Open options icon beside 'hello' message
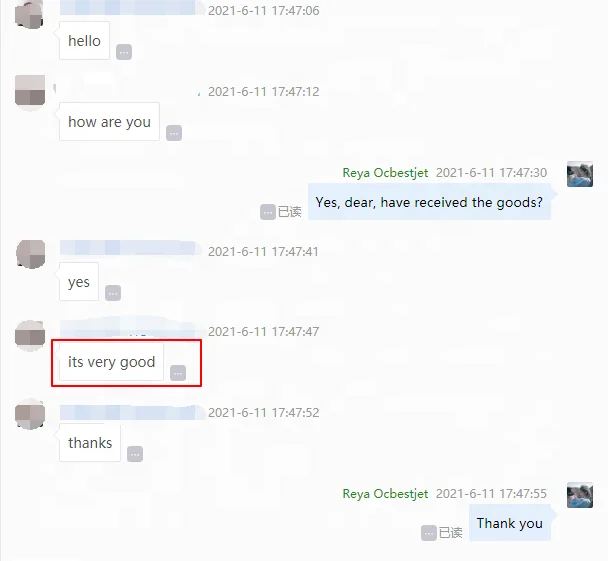Viewport: 608px width, 561px height. 124,52
